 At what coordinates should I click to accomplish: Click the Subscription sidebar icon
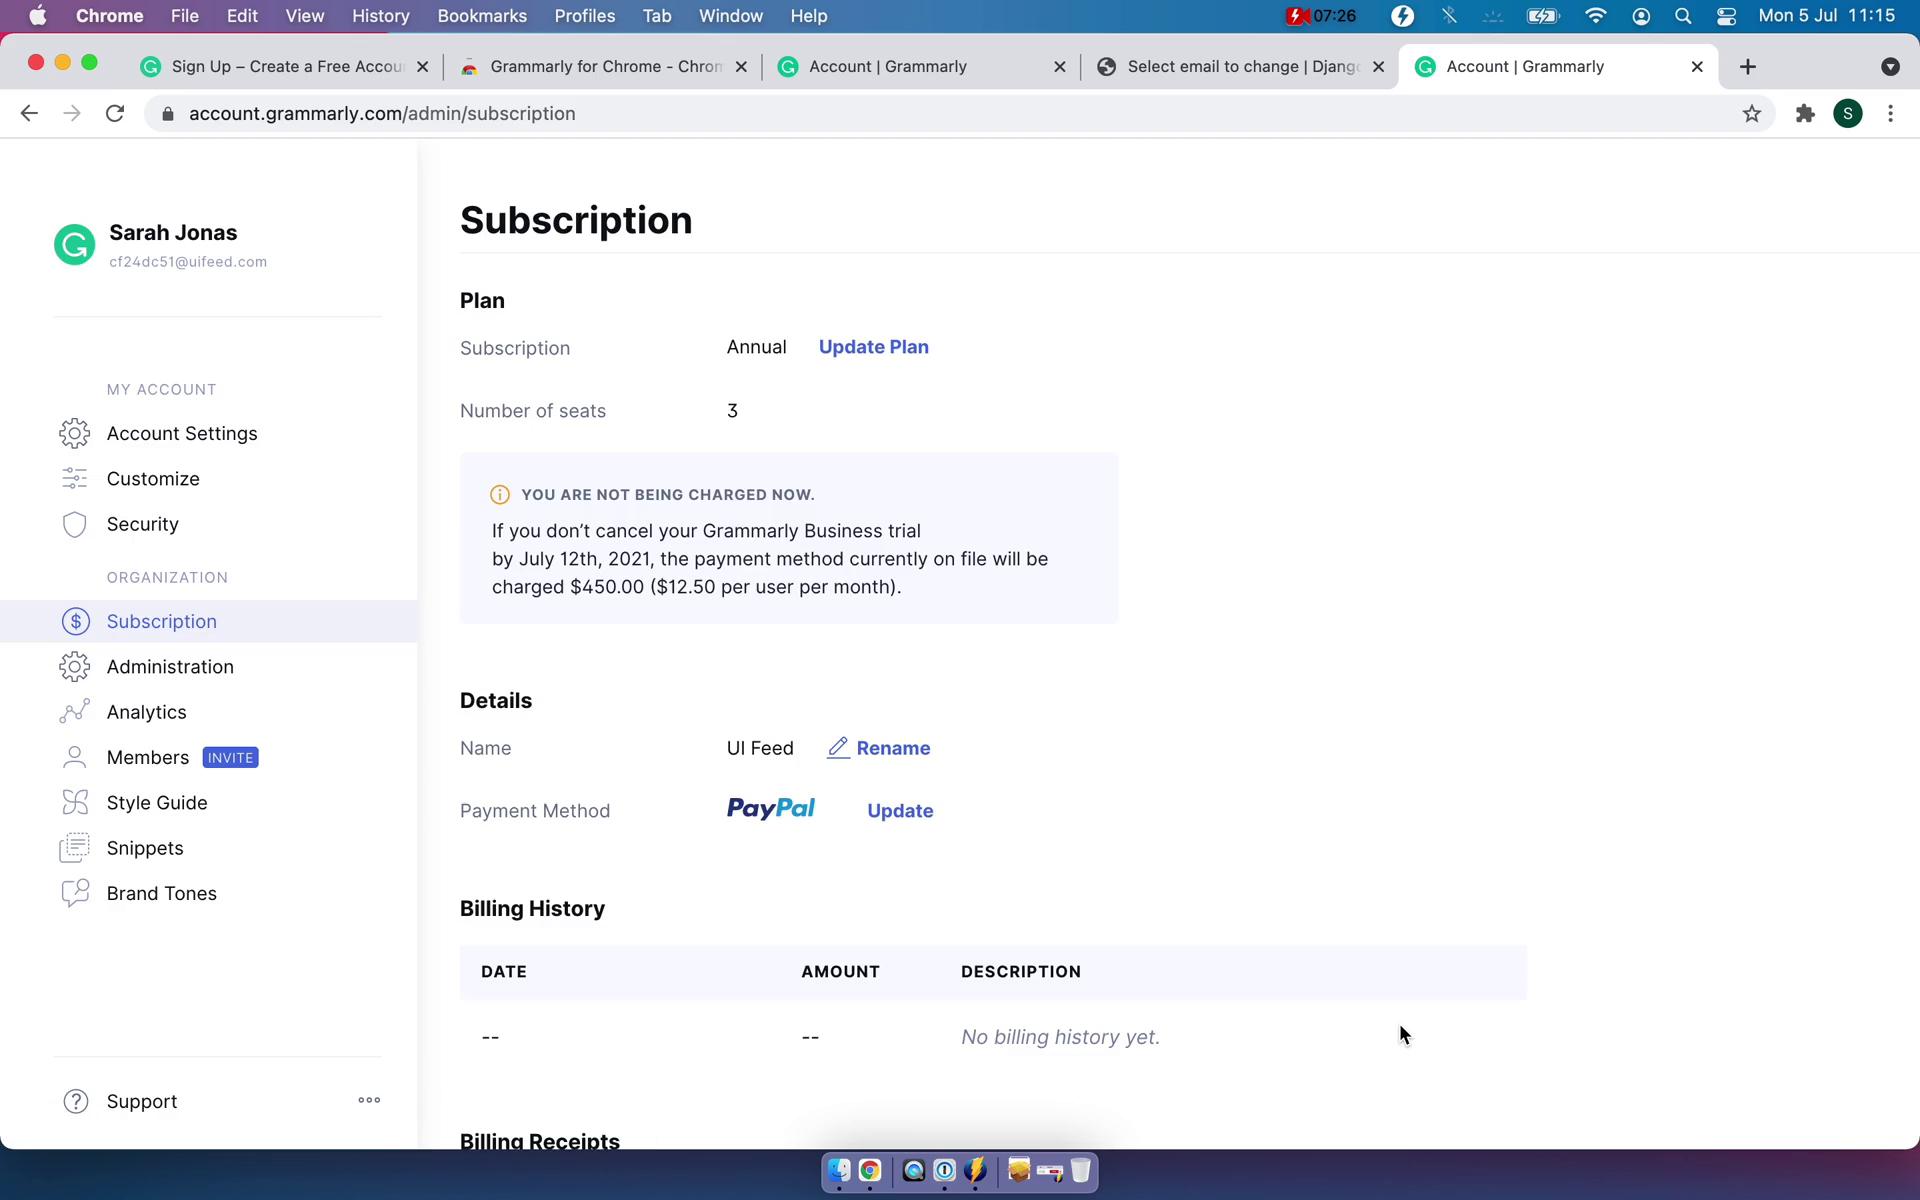pos(75,621)
